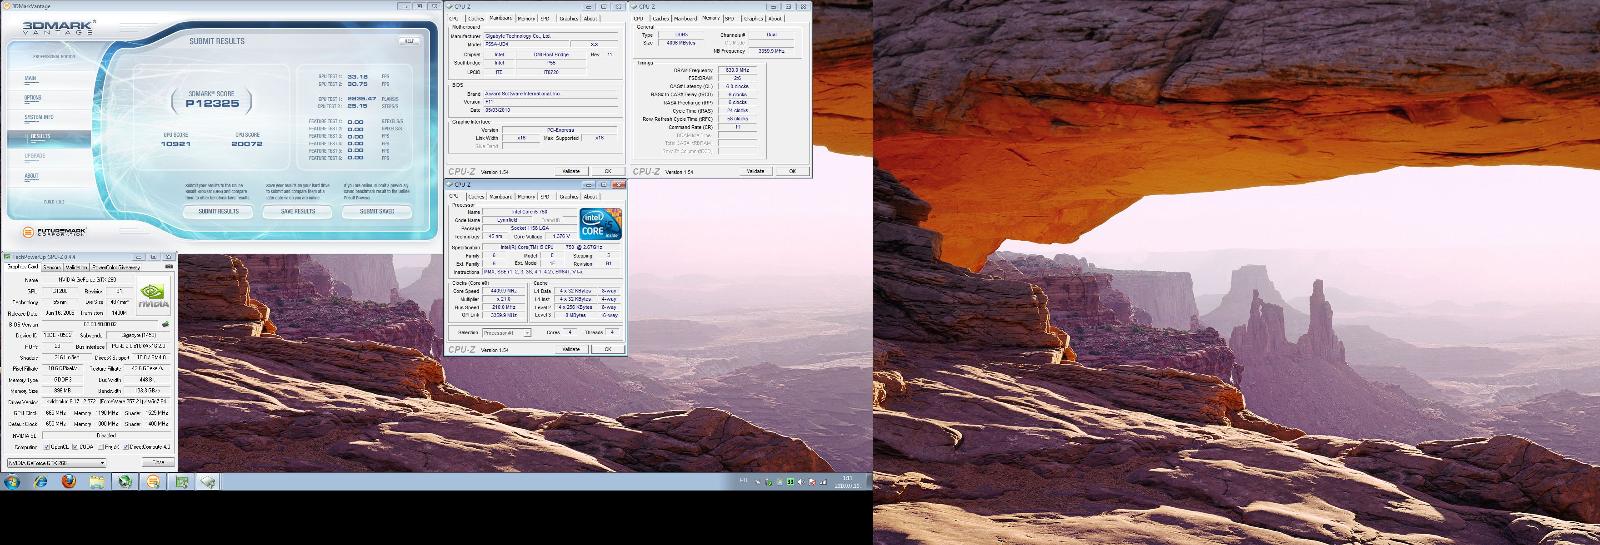Click the HELP button in 3DMark
This screenshot has height=545, width=1600.
coord(409,41)
